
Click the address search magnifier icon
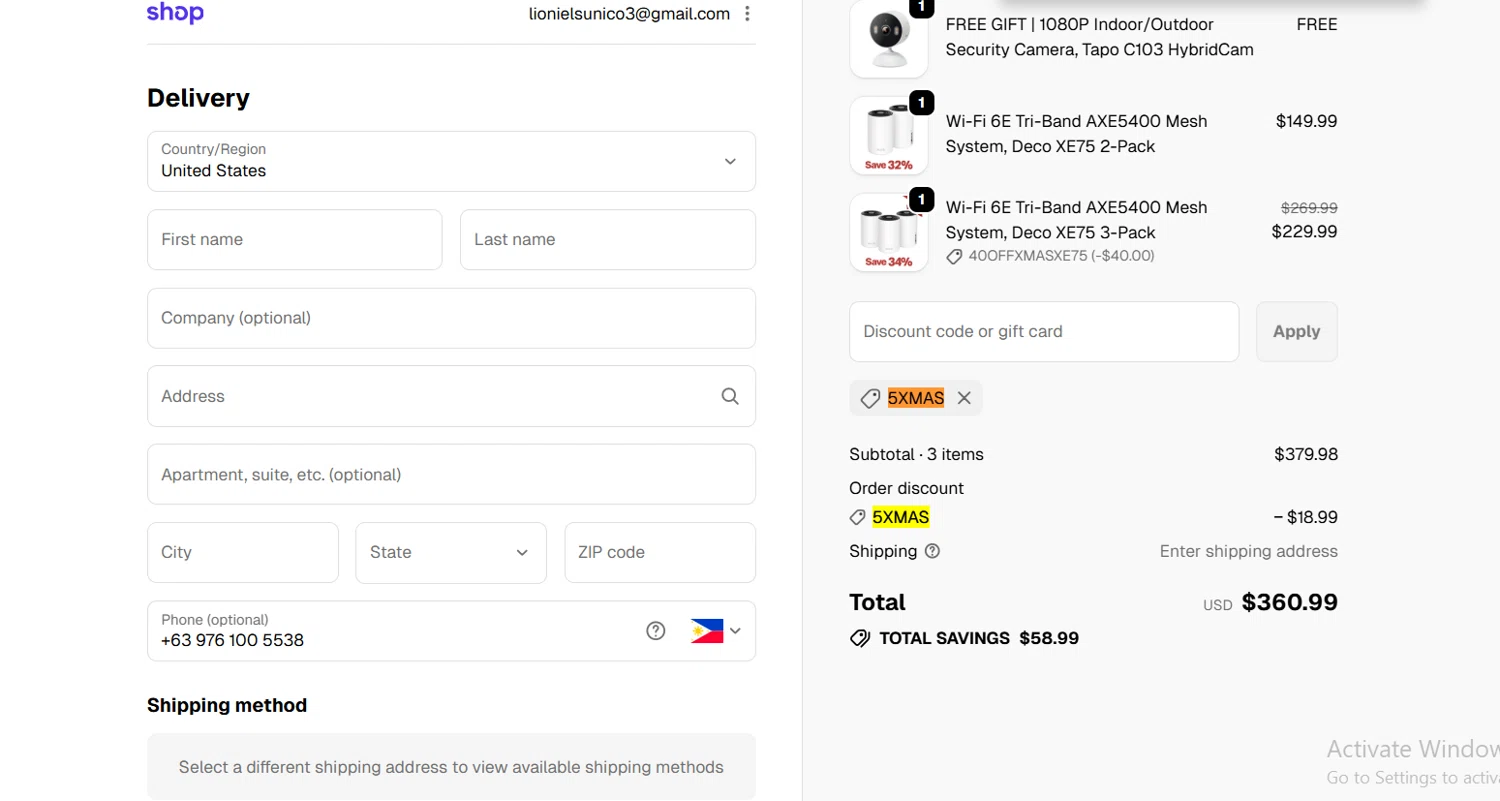730,396
